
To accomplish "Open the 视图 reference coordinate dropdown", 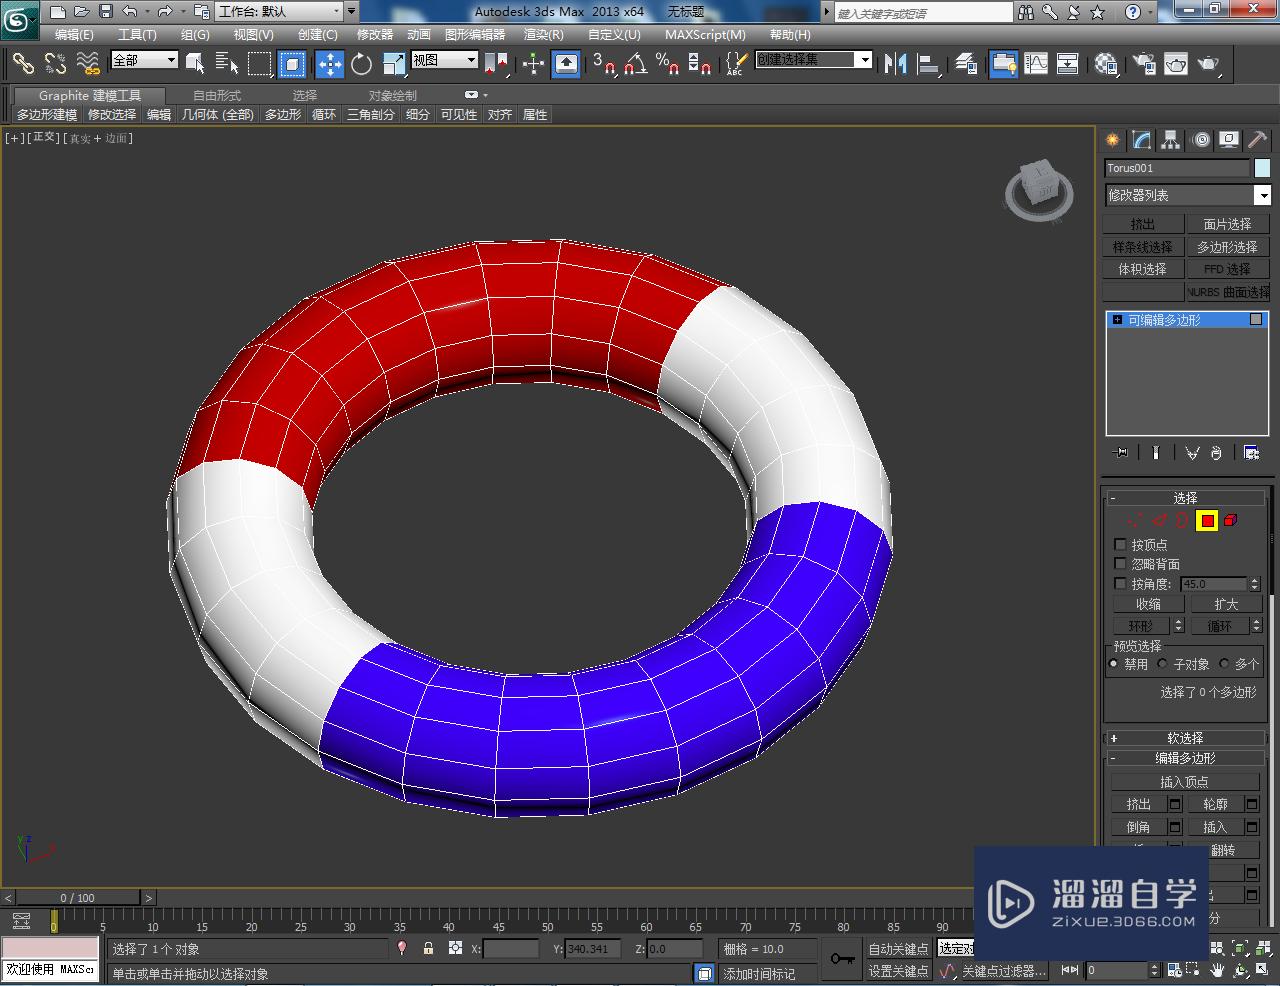I will coord(444,60).
